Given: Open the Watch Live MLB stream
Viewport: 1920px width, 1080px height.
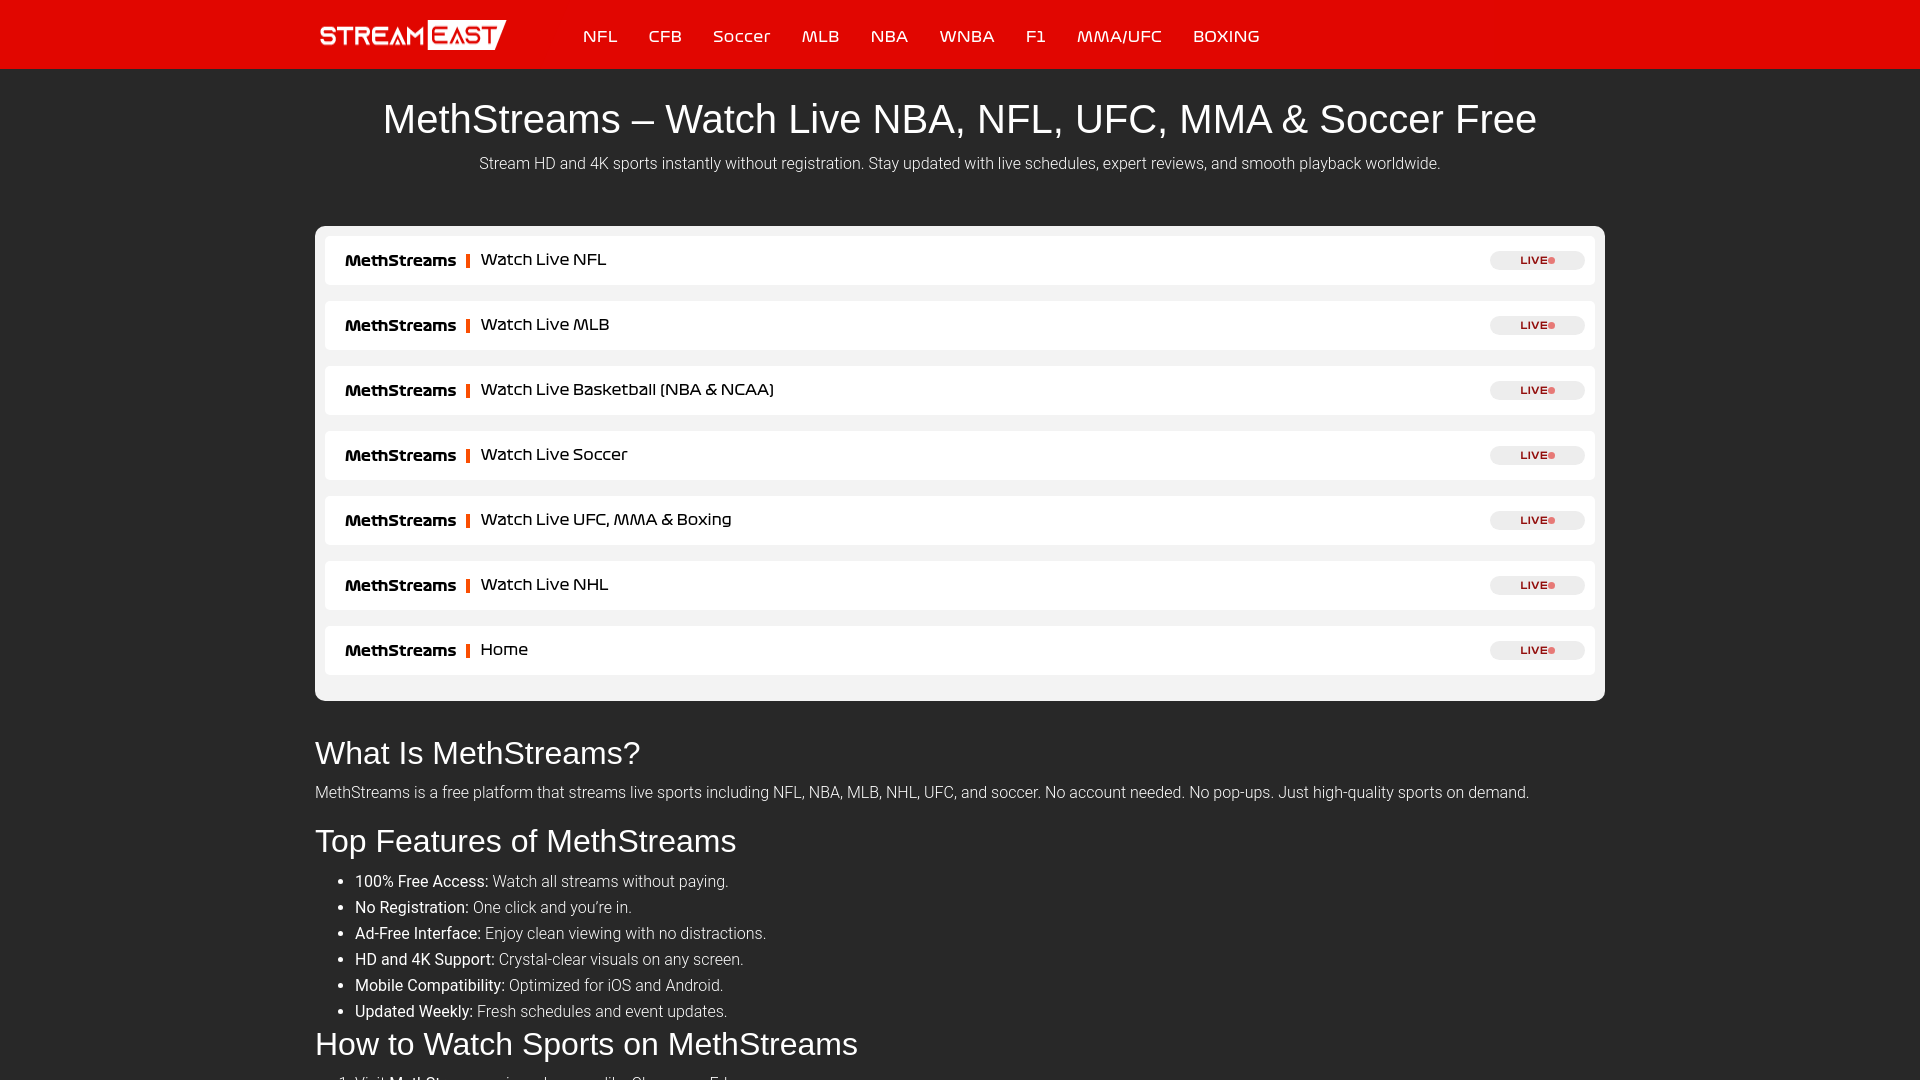Looking at the screenshot, I should [x=545, y=325].
